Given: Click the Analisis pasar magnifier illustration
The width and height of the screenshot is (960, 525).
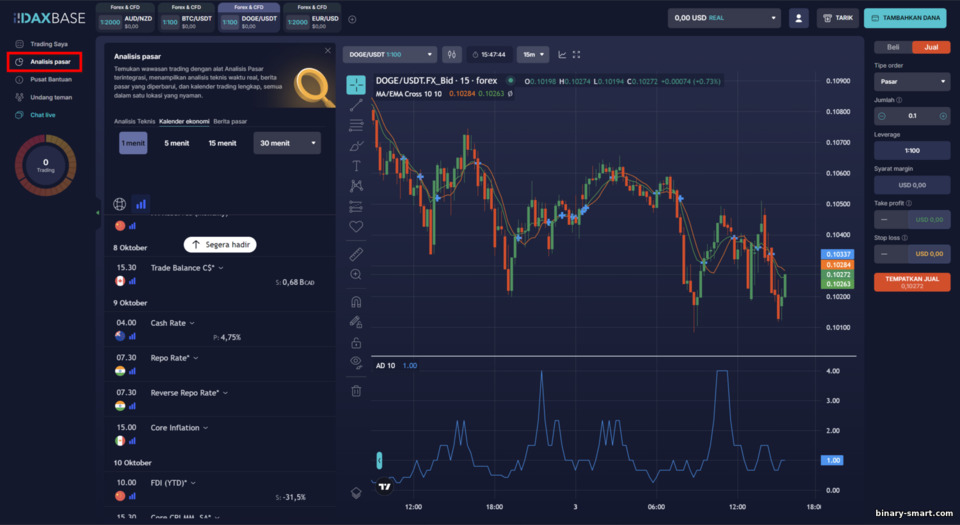Looking at the screenshot, I should pyautogui.click(x=312, y=86).
